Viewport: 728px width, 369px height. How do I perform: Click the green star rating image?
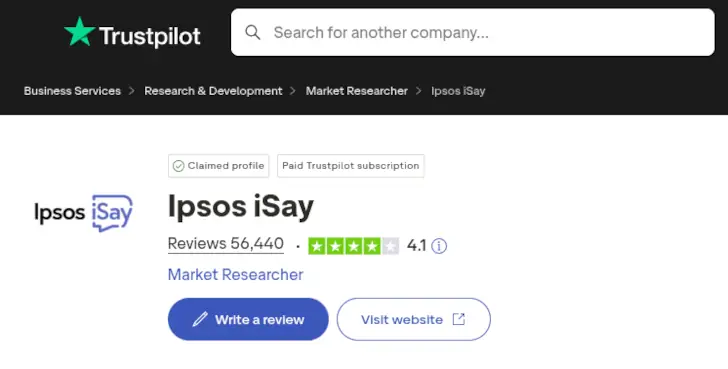353,246
